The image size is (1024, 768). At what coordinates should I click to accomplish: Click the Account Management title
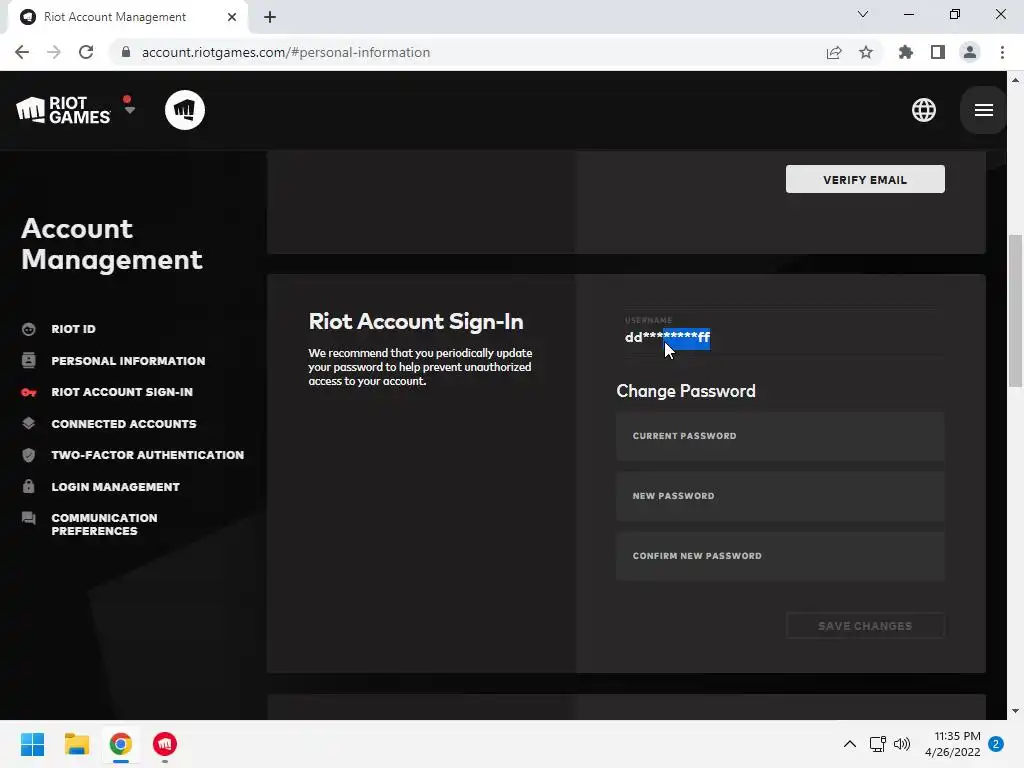[112, 244]
